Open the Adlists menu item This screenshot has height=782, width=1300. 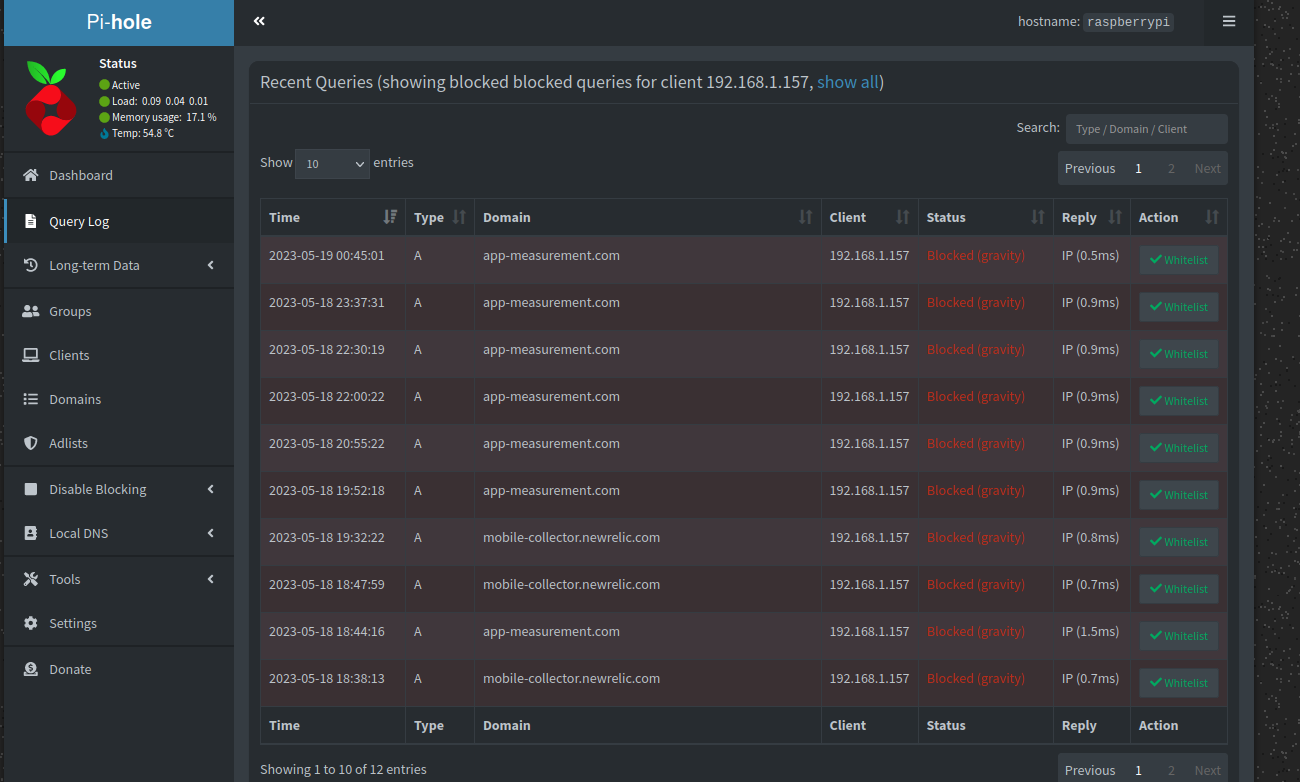[119, 443]
